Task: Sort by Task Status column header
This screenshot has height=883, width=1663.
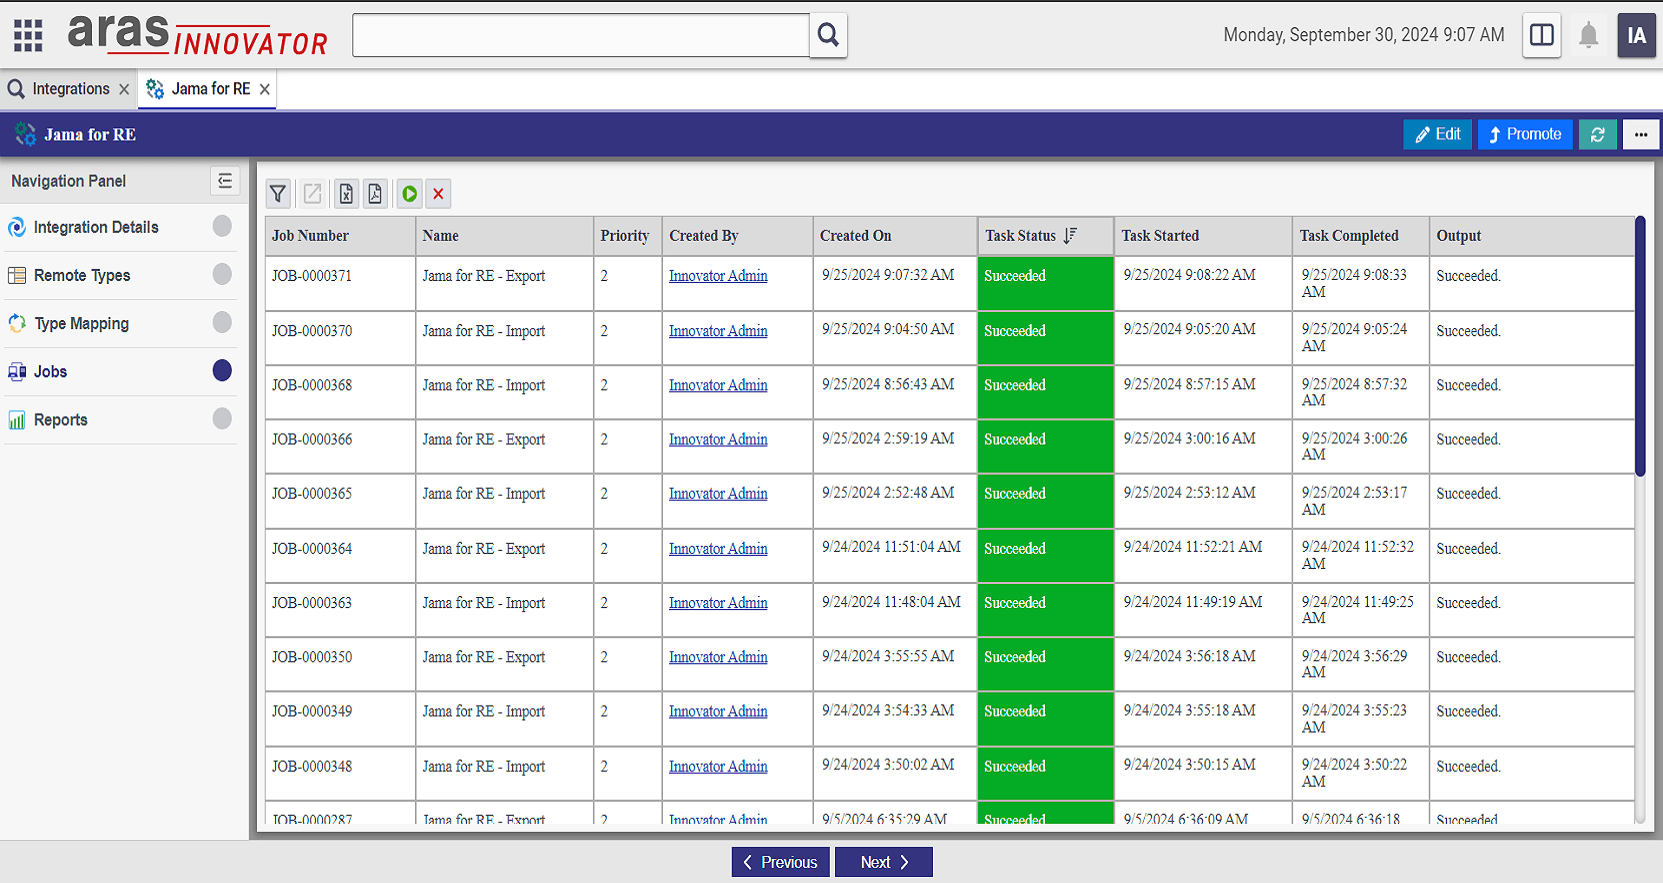Action: point(1045,236)
